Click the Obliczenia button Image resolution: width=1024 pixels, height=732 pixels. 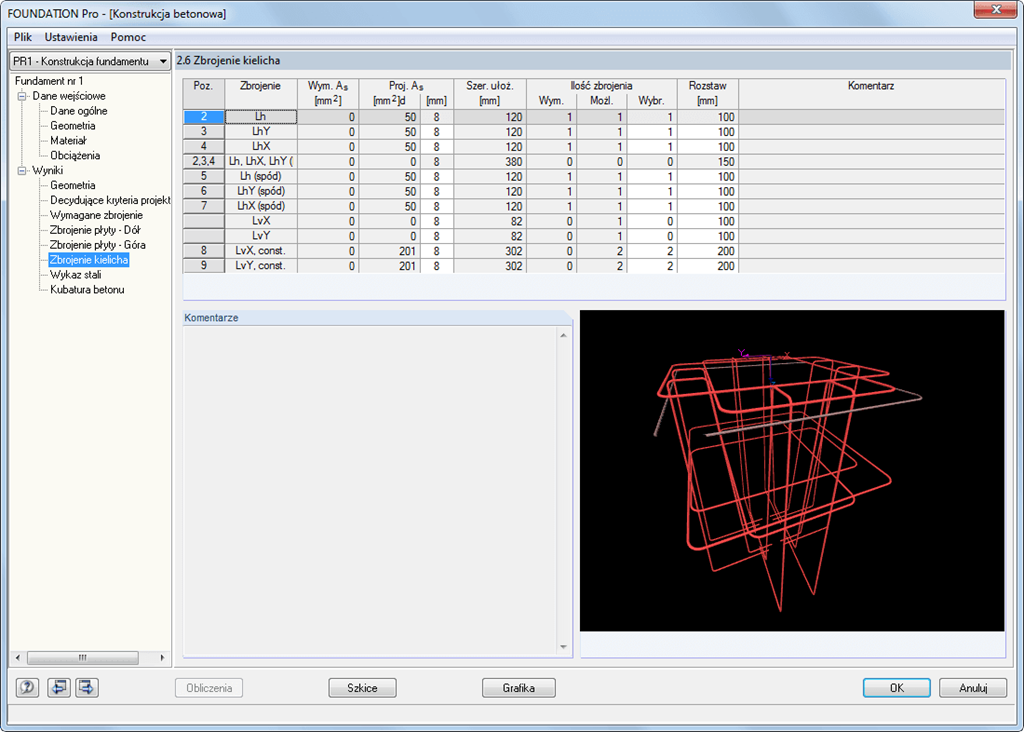[209, 688]
